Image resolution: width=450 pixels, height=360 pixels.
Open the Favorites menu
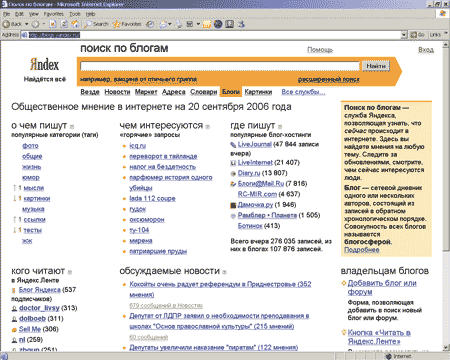[x=53, y=14]
